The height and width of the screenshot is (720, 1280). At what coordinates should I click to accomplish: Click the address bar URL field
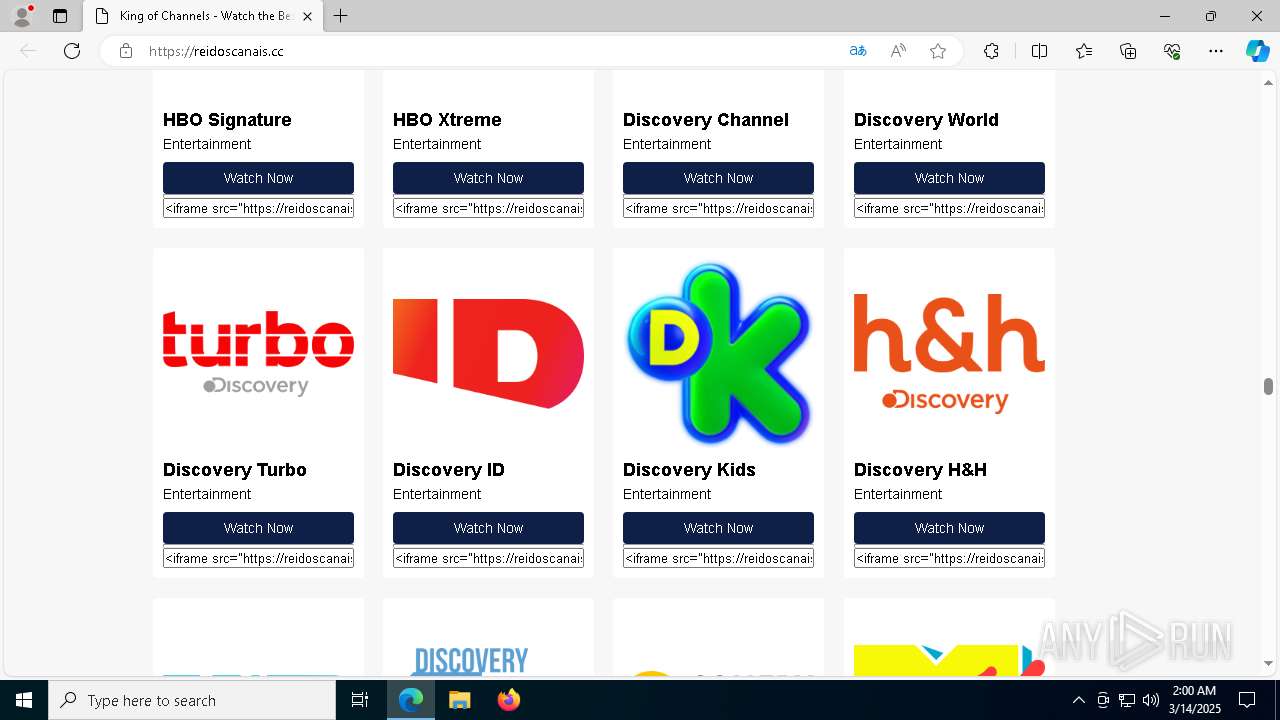490,51
